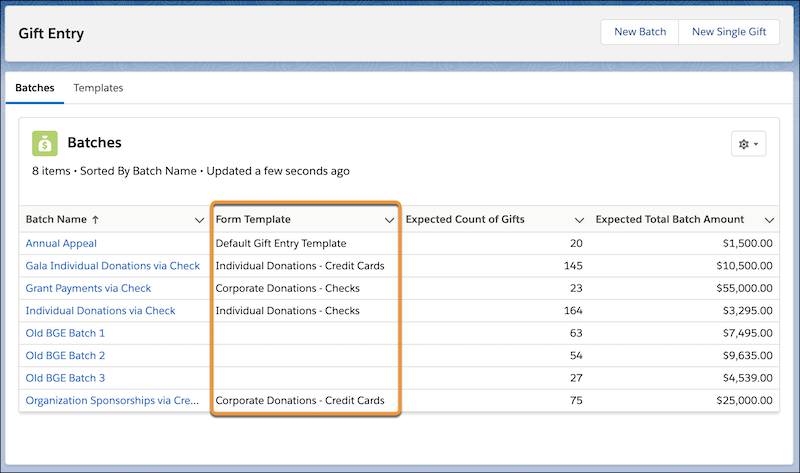The image size is (800, 473).
Task: Click the Default Gift Entry Template cell
Action: (x=281, y=243)
